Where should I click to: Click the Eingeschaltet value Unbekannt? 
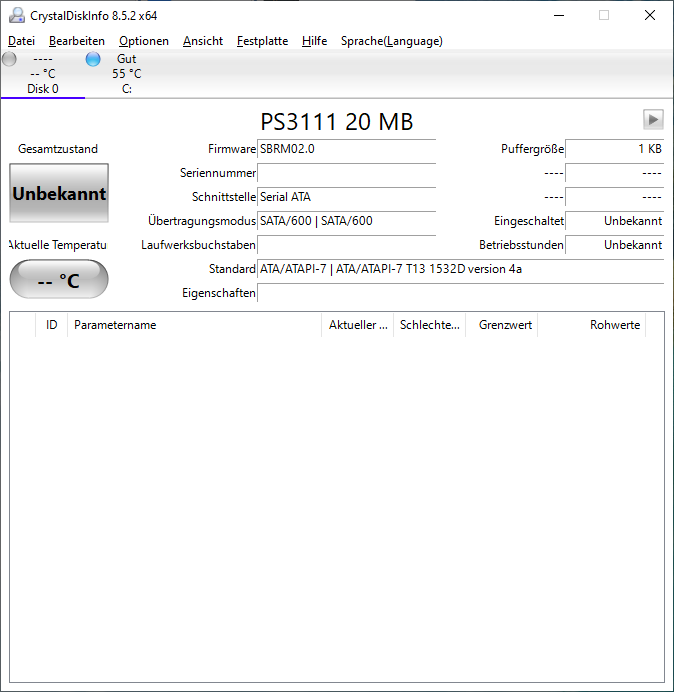click(615, 221)
